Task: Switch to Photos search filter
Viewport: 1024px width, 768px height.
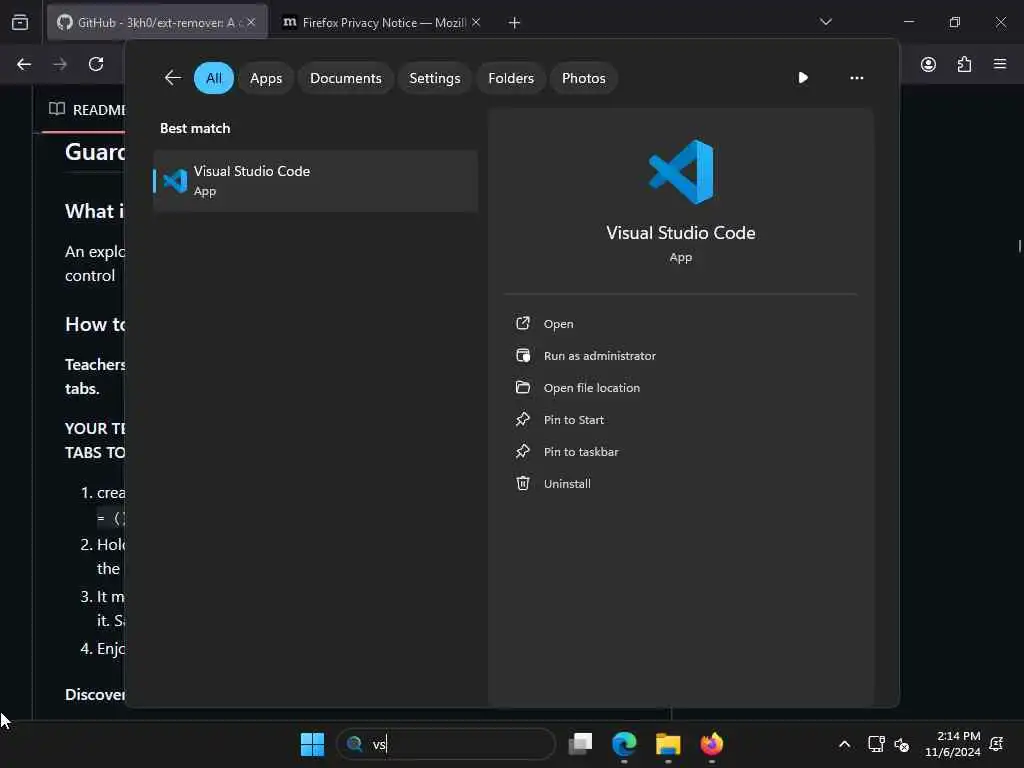Action: 583,78
